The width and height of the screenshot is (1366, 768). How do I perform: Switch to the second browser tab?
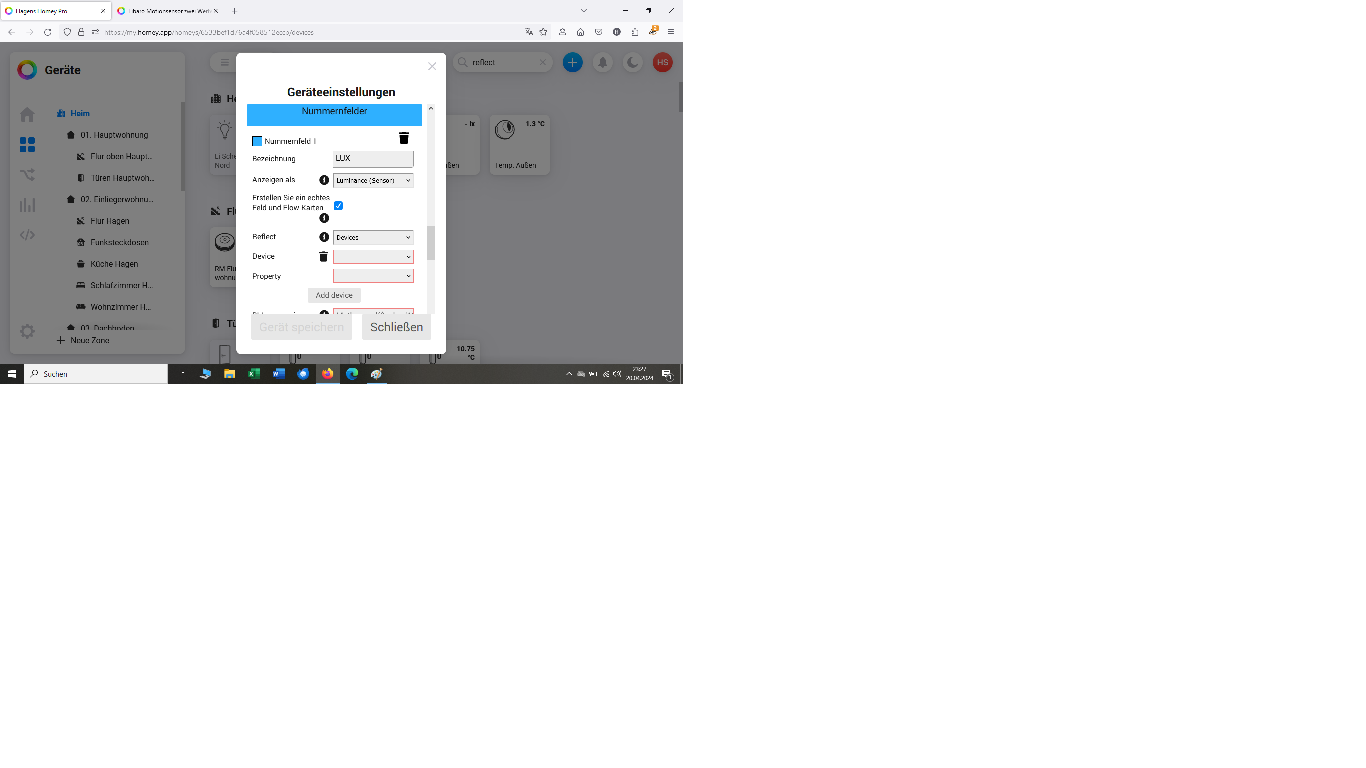click(x=167, y=10)
